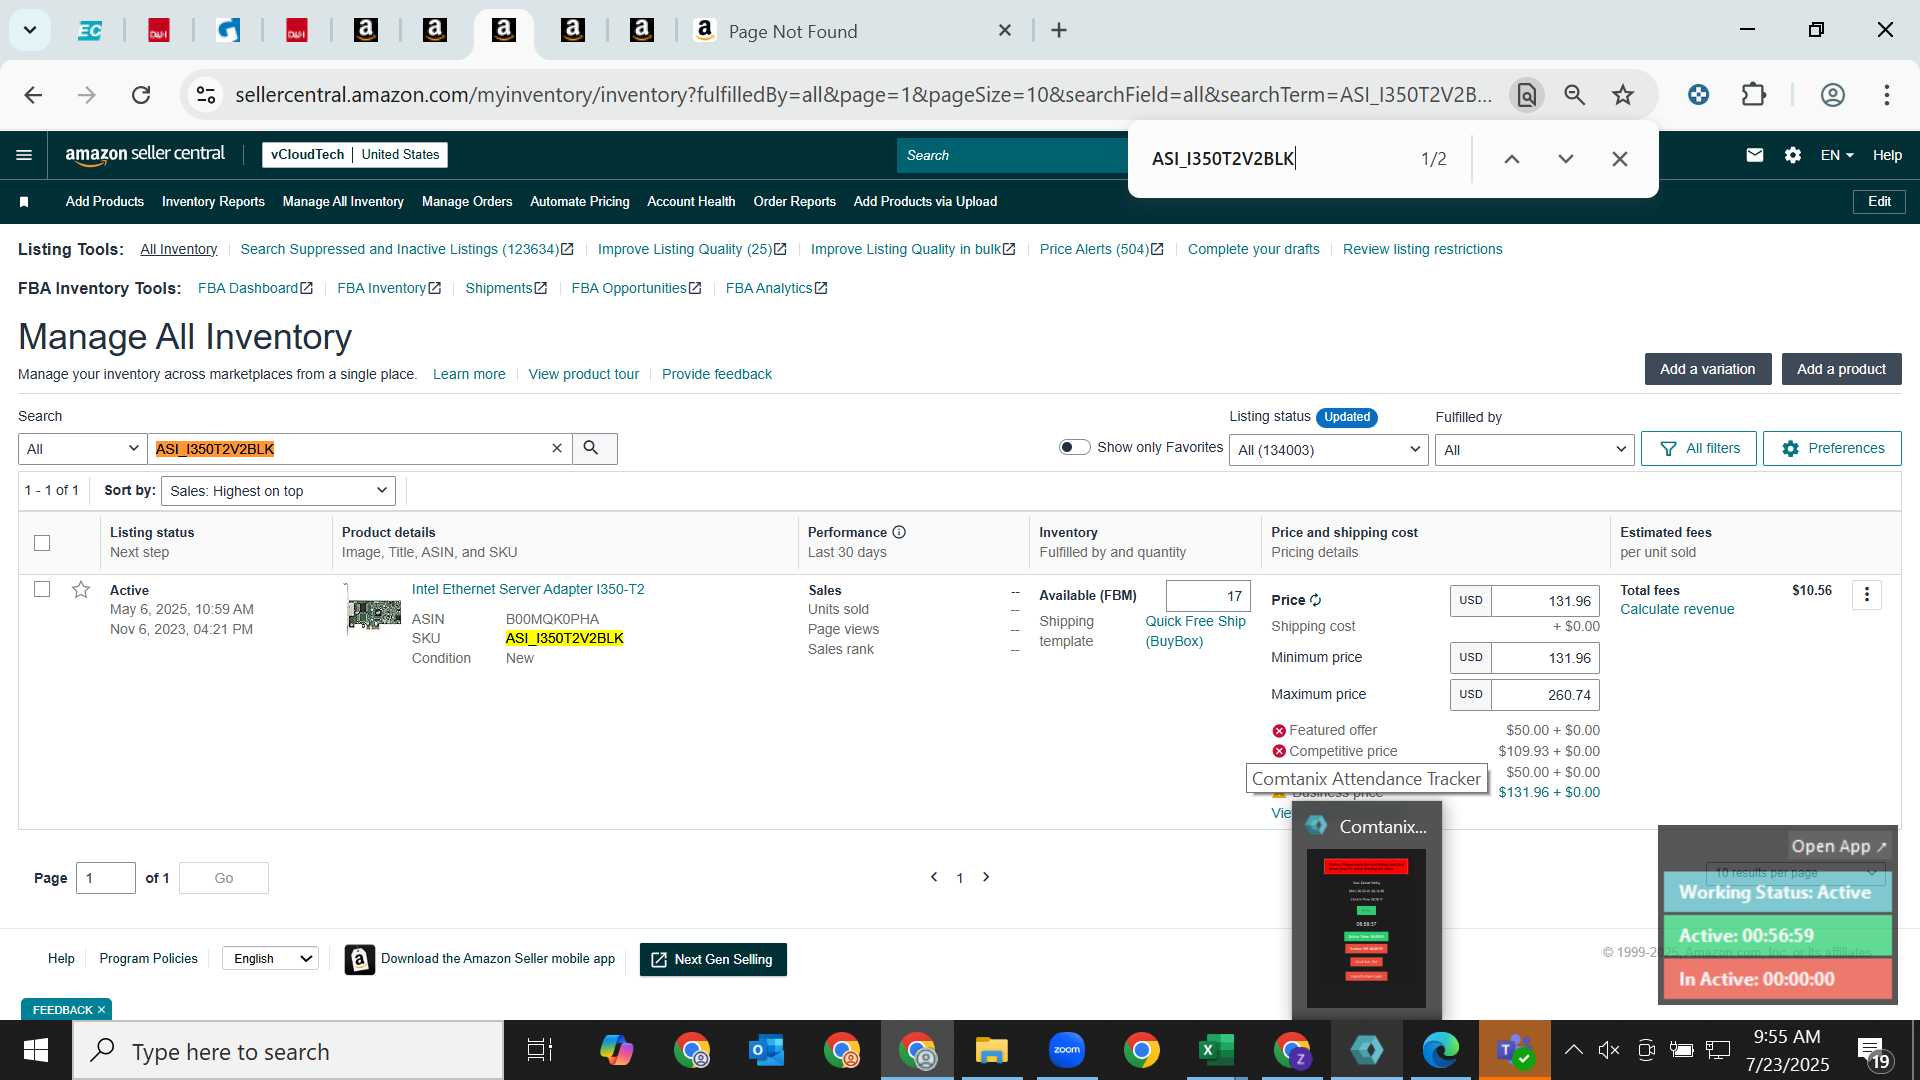Open the Sort by Sales dropdown
The width and height of the screenshot is (1920, 1080).
tap(278, 491)
